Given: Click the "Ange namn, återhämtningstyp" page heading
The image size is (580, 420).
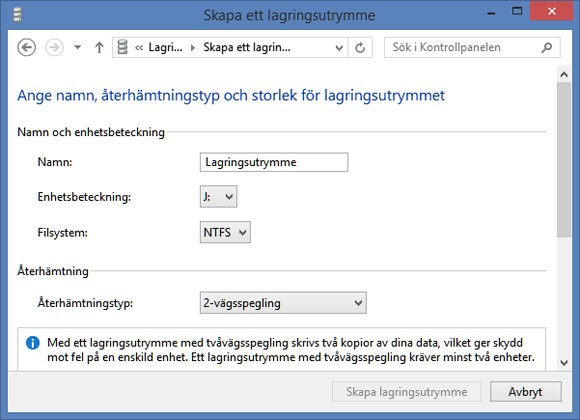Looking at the screenshot, I should [x=231, y=95].
